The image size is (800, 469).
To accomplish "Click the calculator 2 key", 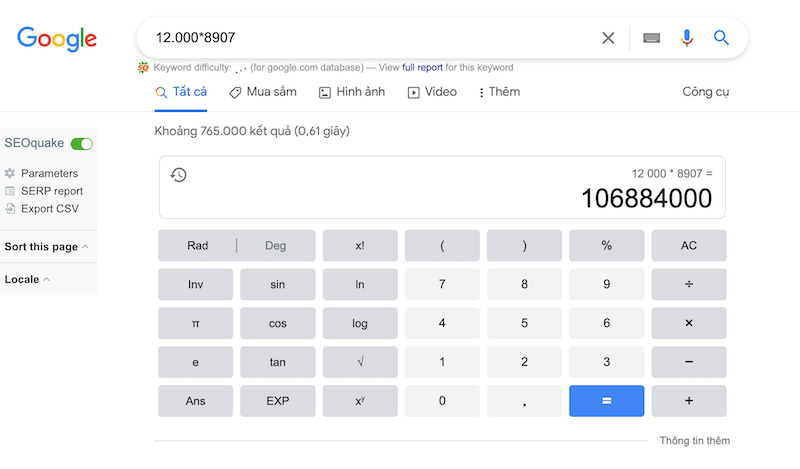I will [x=524, y=362].
